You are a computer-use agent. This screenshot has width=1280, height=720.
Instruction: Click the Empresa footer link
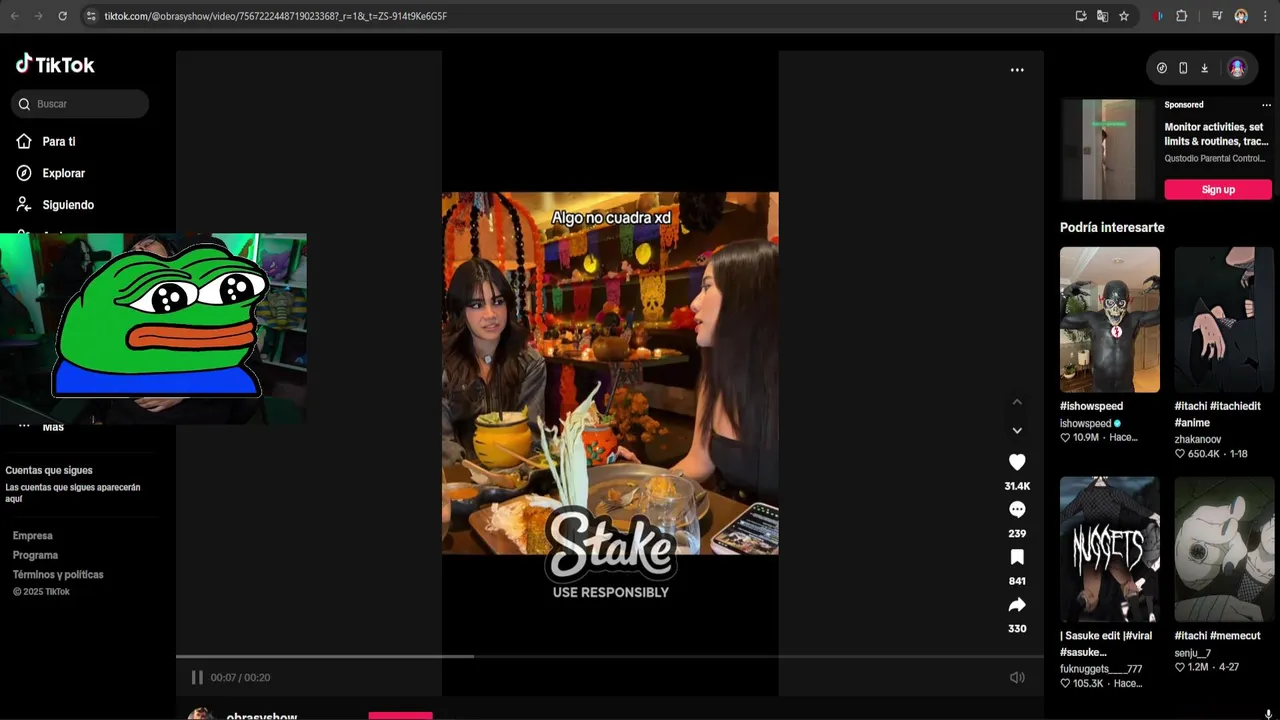pyautogui.click(x=33, y=536)
